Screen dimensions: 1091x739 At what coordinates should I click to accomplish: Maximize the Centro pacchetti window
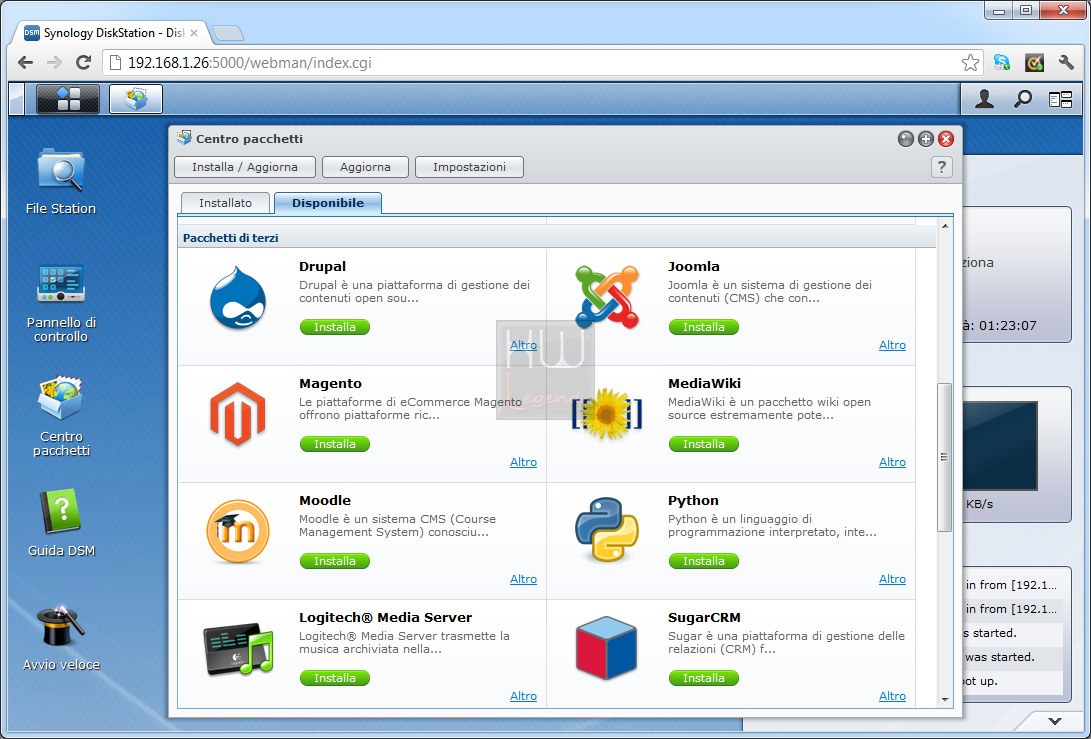(925, 139)
